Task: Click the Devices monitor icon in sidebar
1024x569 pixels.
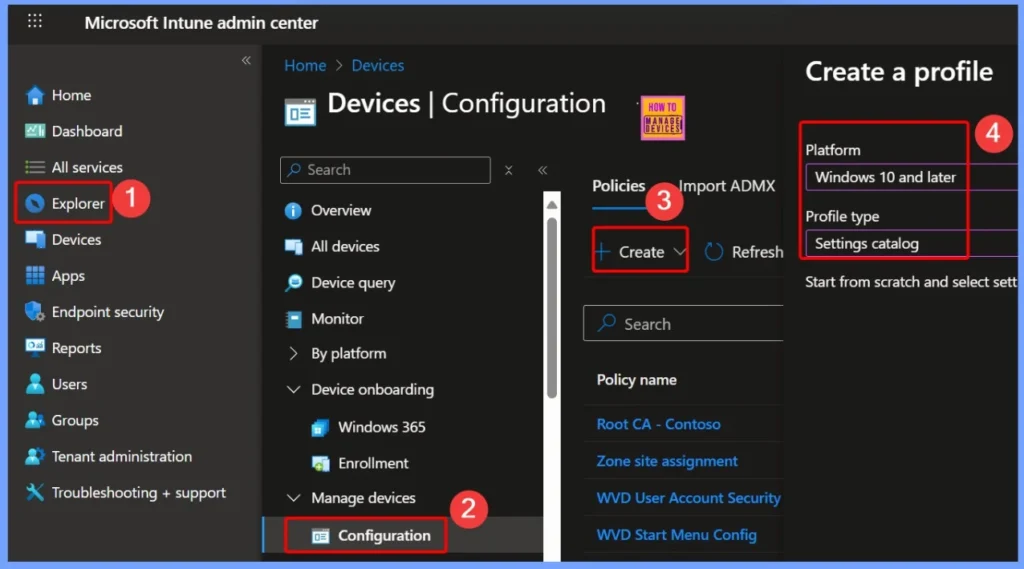Action: tap(35, 240)
